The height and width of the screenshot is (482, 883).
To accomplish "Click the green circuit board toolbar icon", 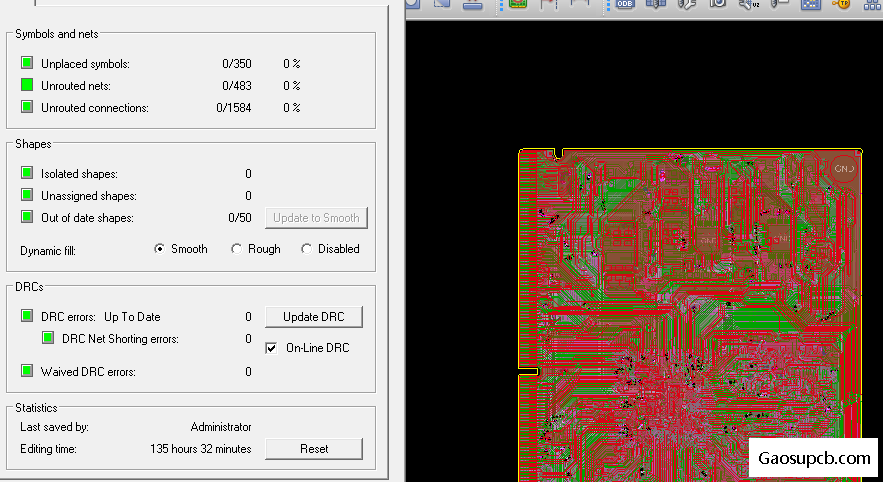I will (x=517, y=3).
